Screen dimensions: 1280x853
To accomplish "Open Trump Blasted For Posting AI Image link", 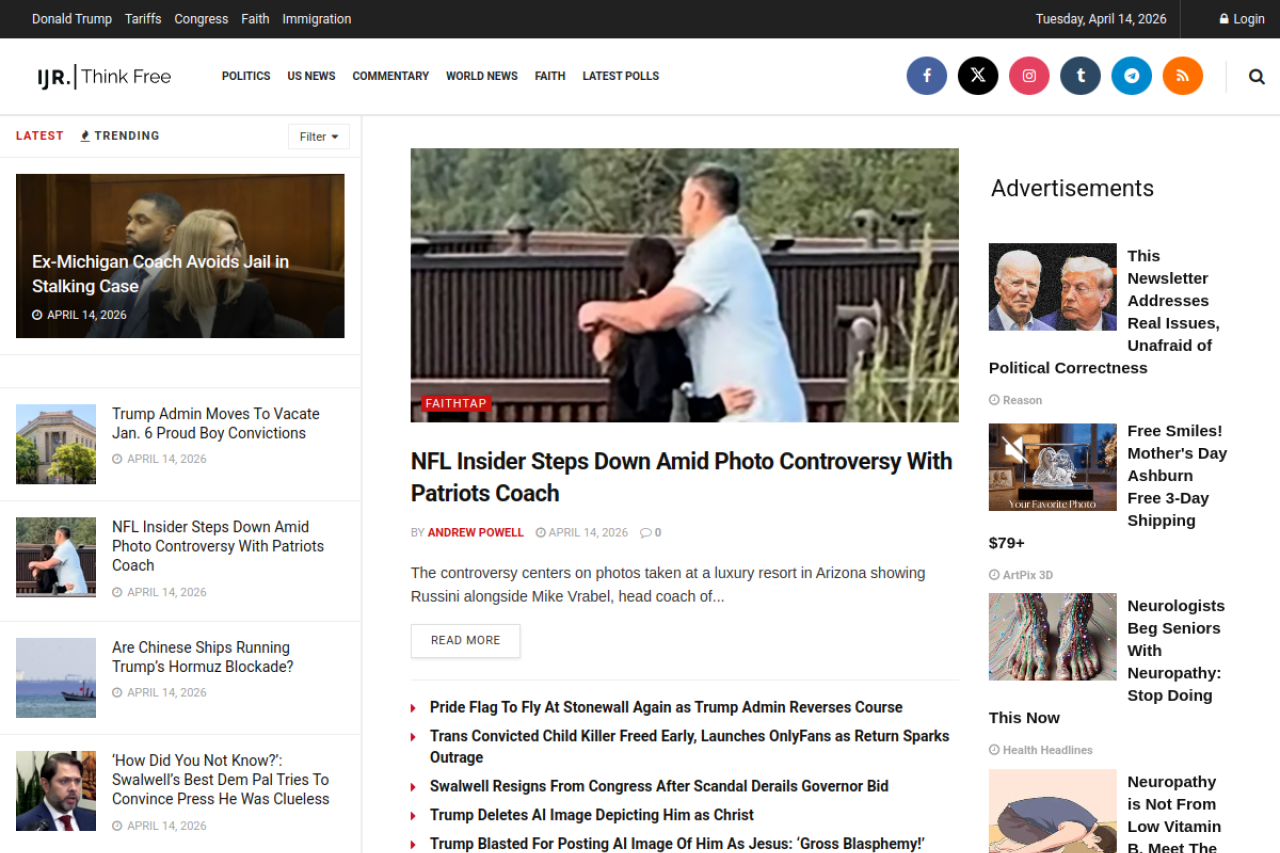I will click(x=677, y=844).
